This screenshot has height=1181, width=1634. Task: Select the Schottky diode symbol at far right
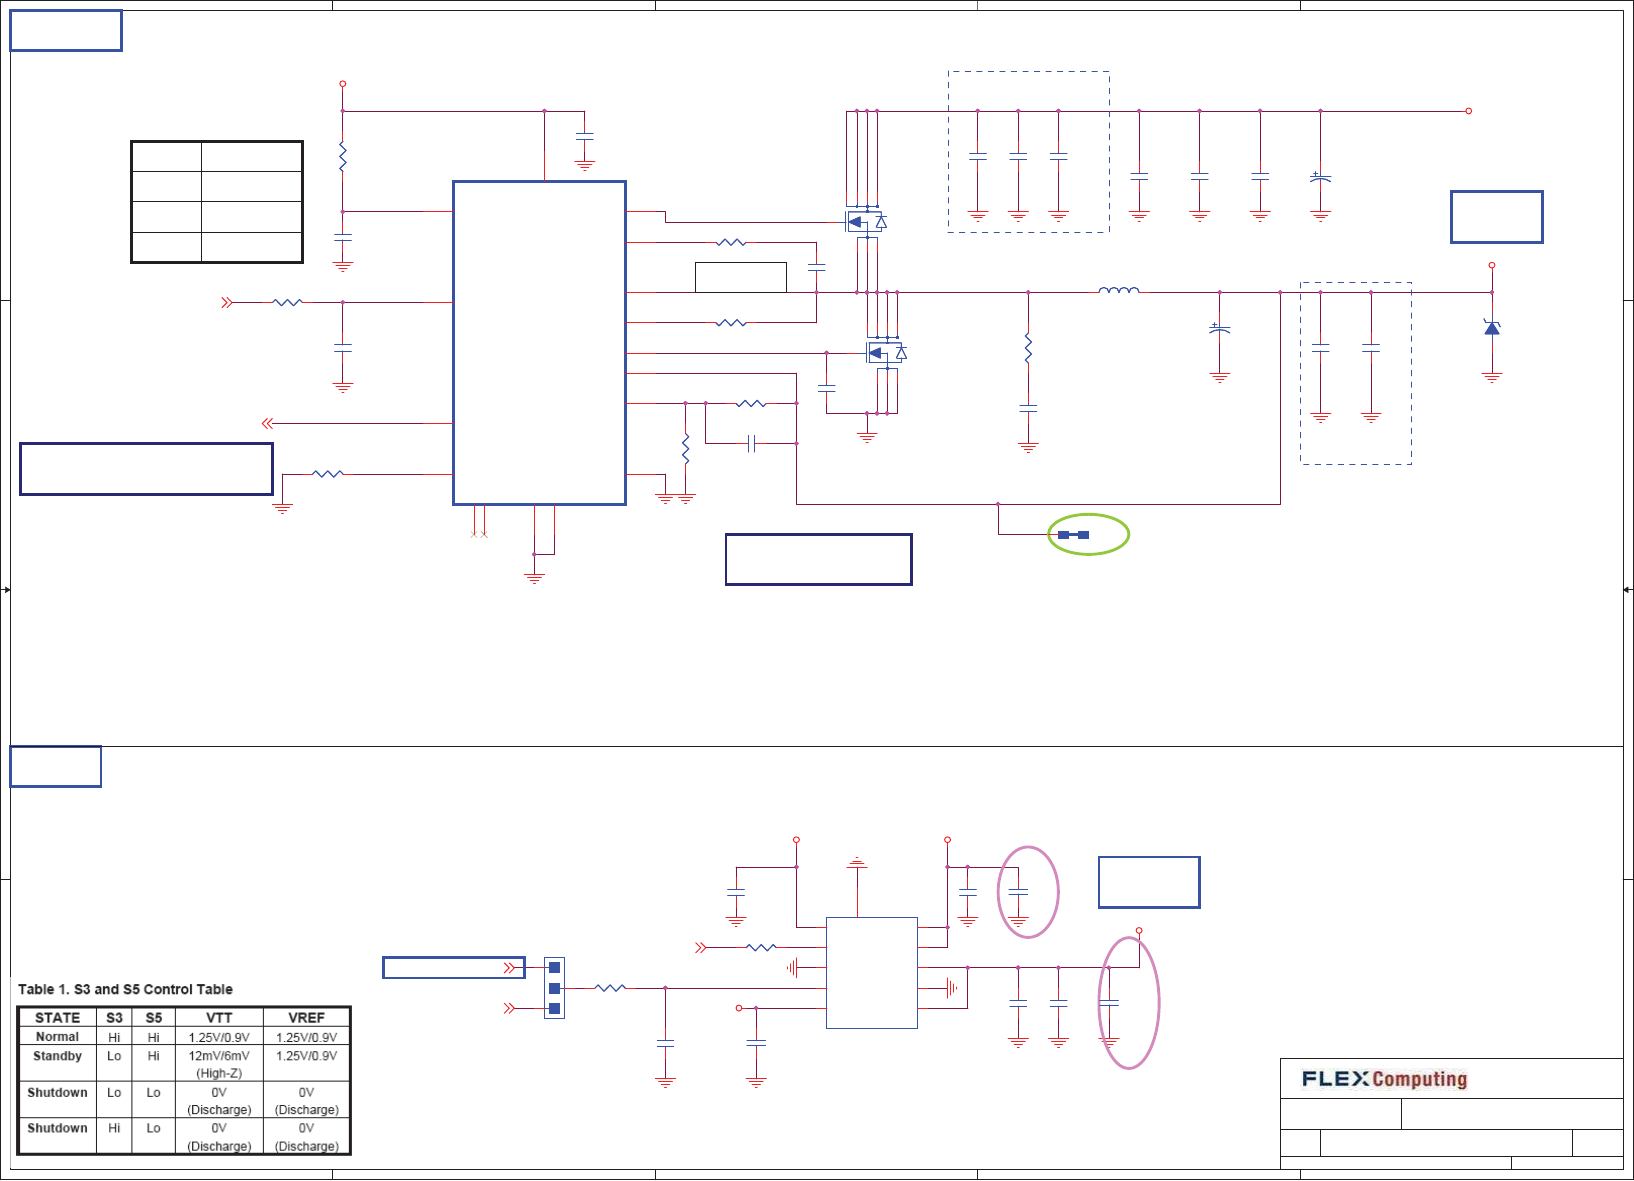coord(1491,327)
